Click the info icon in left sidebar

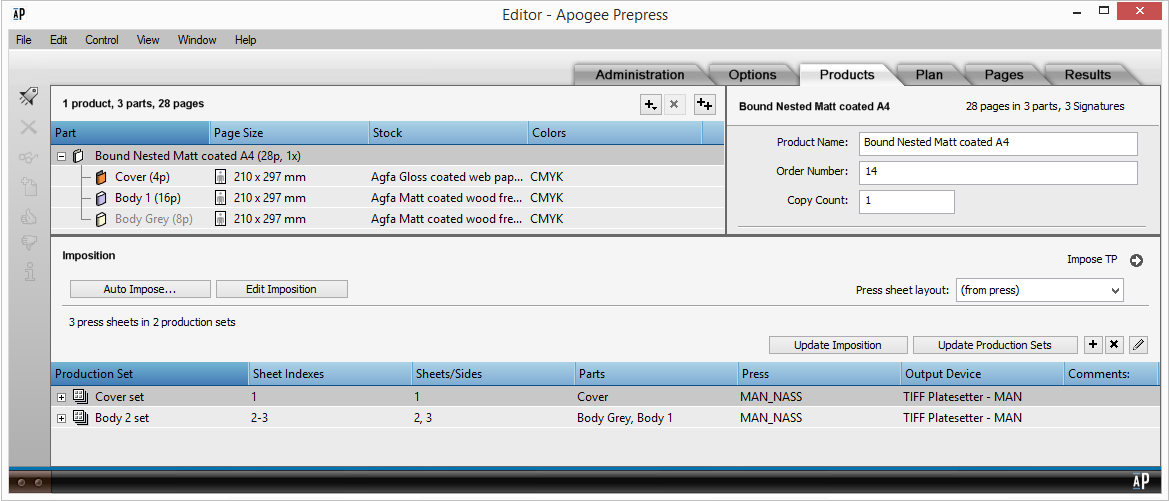29,272
